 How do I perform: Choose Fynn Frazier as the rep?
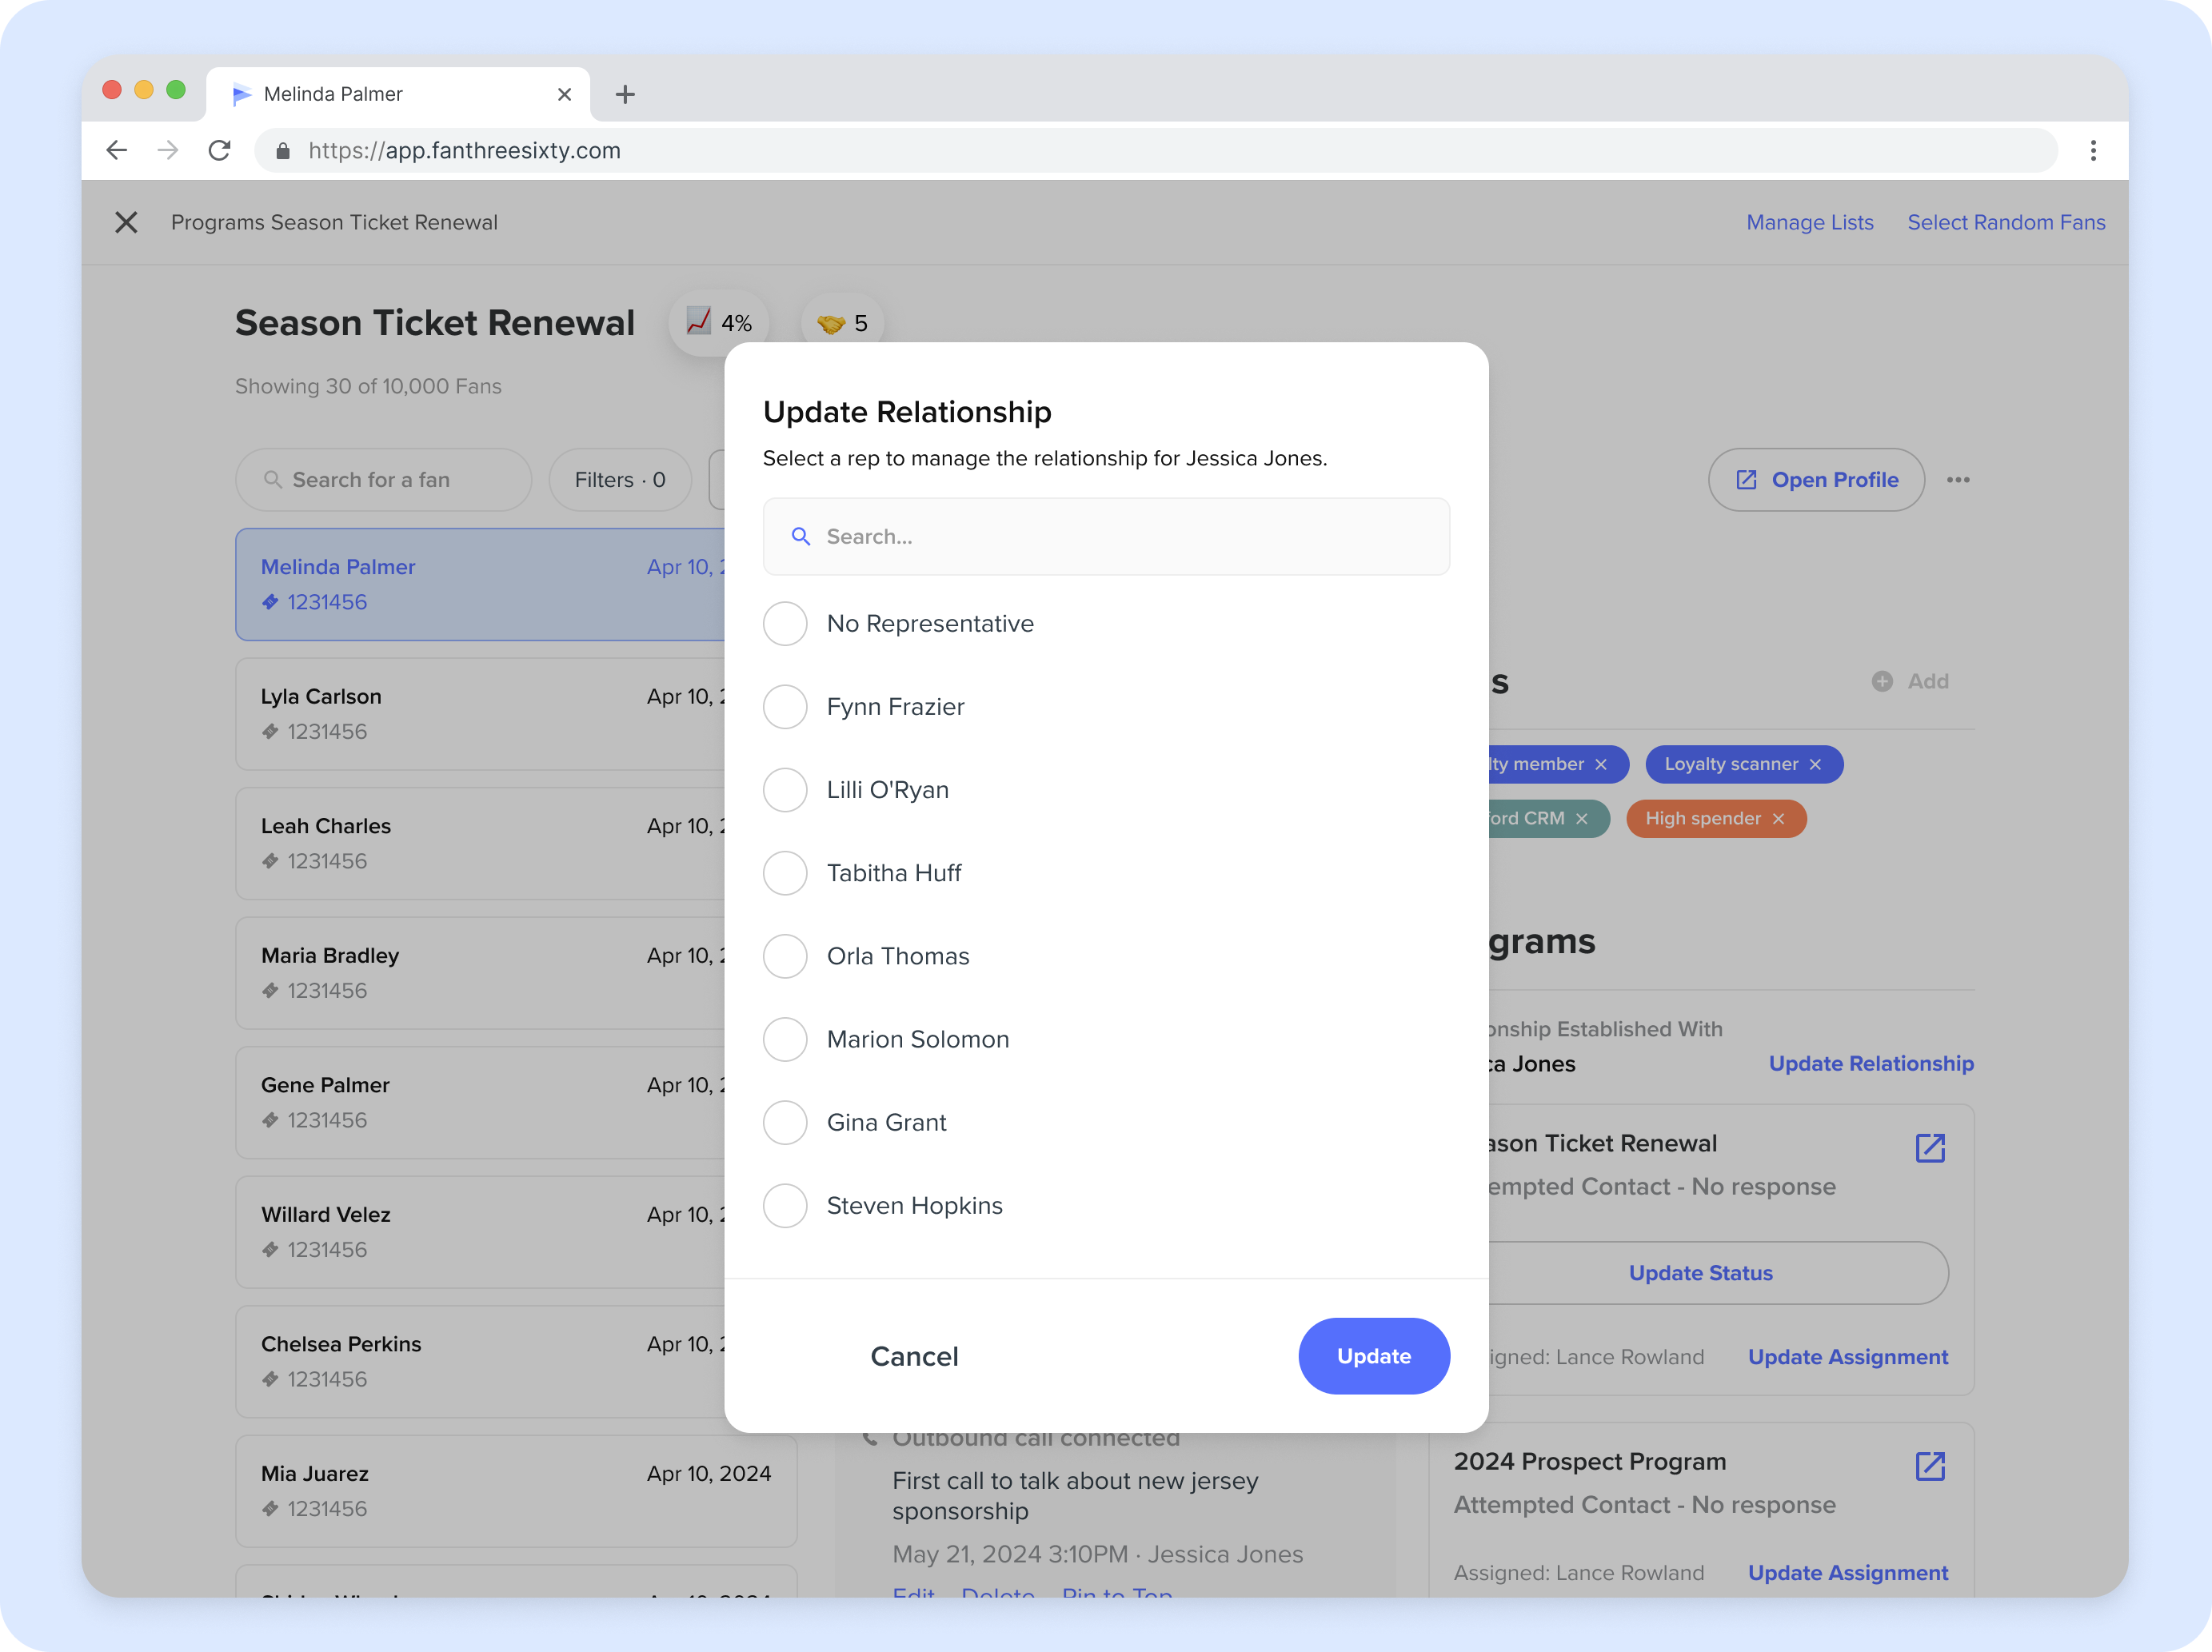click(785, 707)
